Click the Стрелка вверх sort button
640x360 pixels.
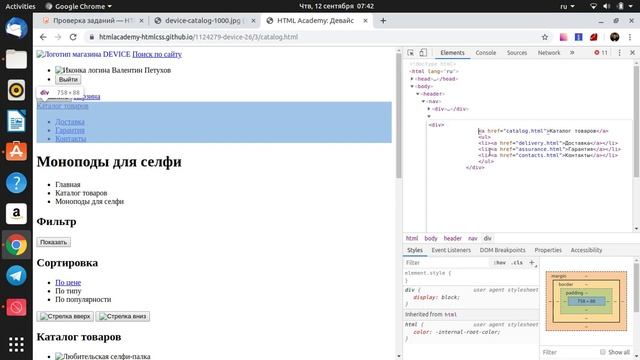[65, 316]
